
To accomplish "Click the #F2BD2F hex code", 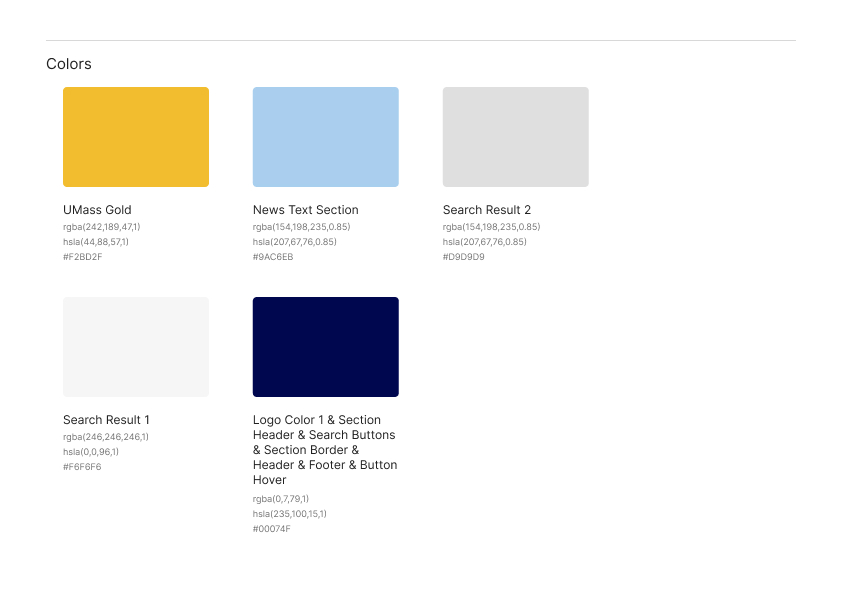I will point(83,257).
